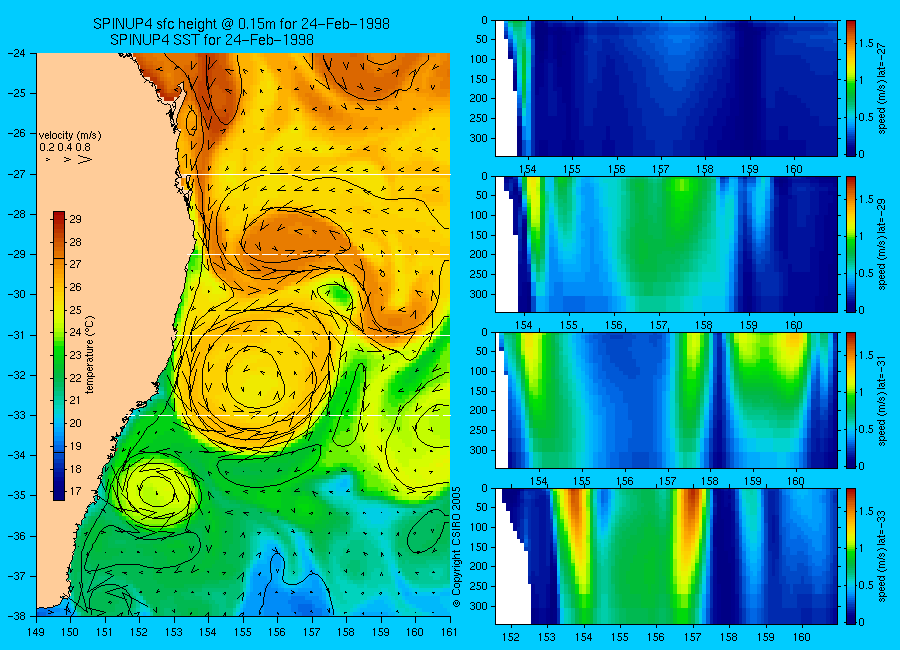Click the '0.2 0.4 0.8' velocity scale values

pyautogui.click(x=65, y=147)
